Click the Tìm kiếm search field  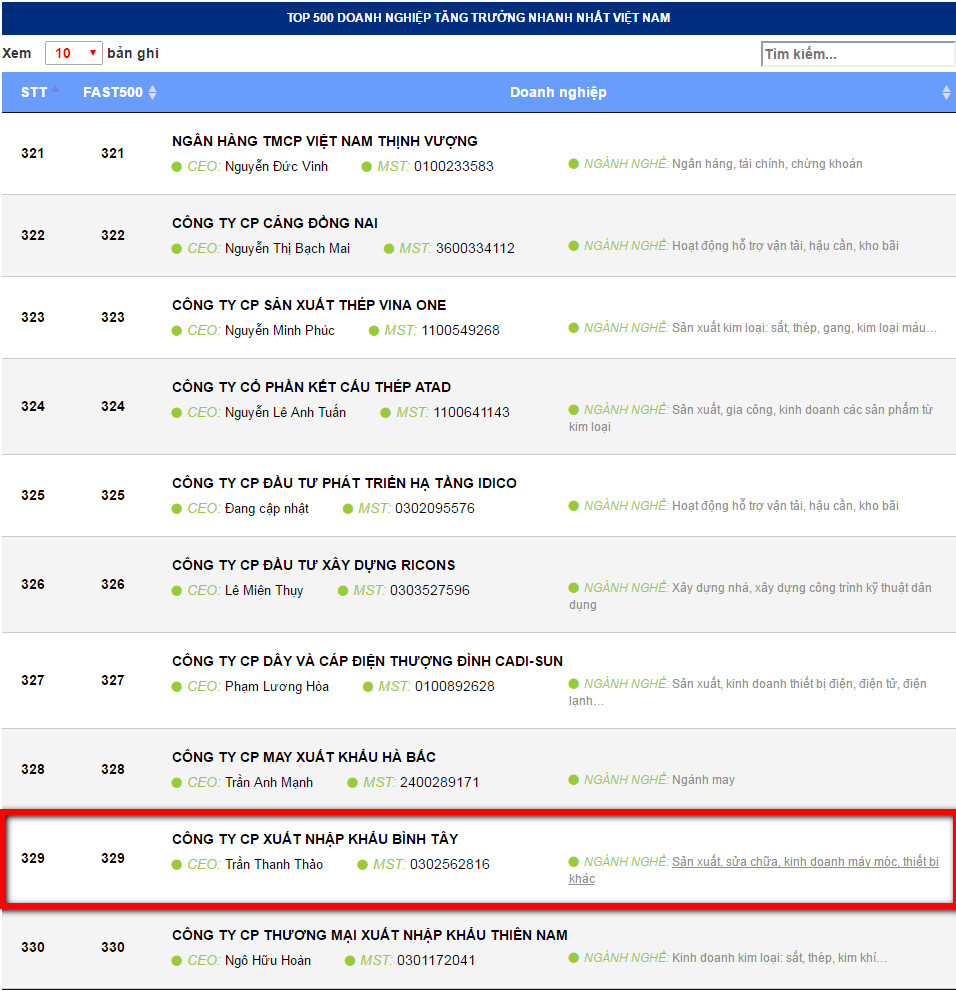pyautogui.click(x=858, y=54)
